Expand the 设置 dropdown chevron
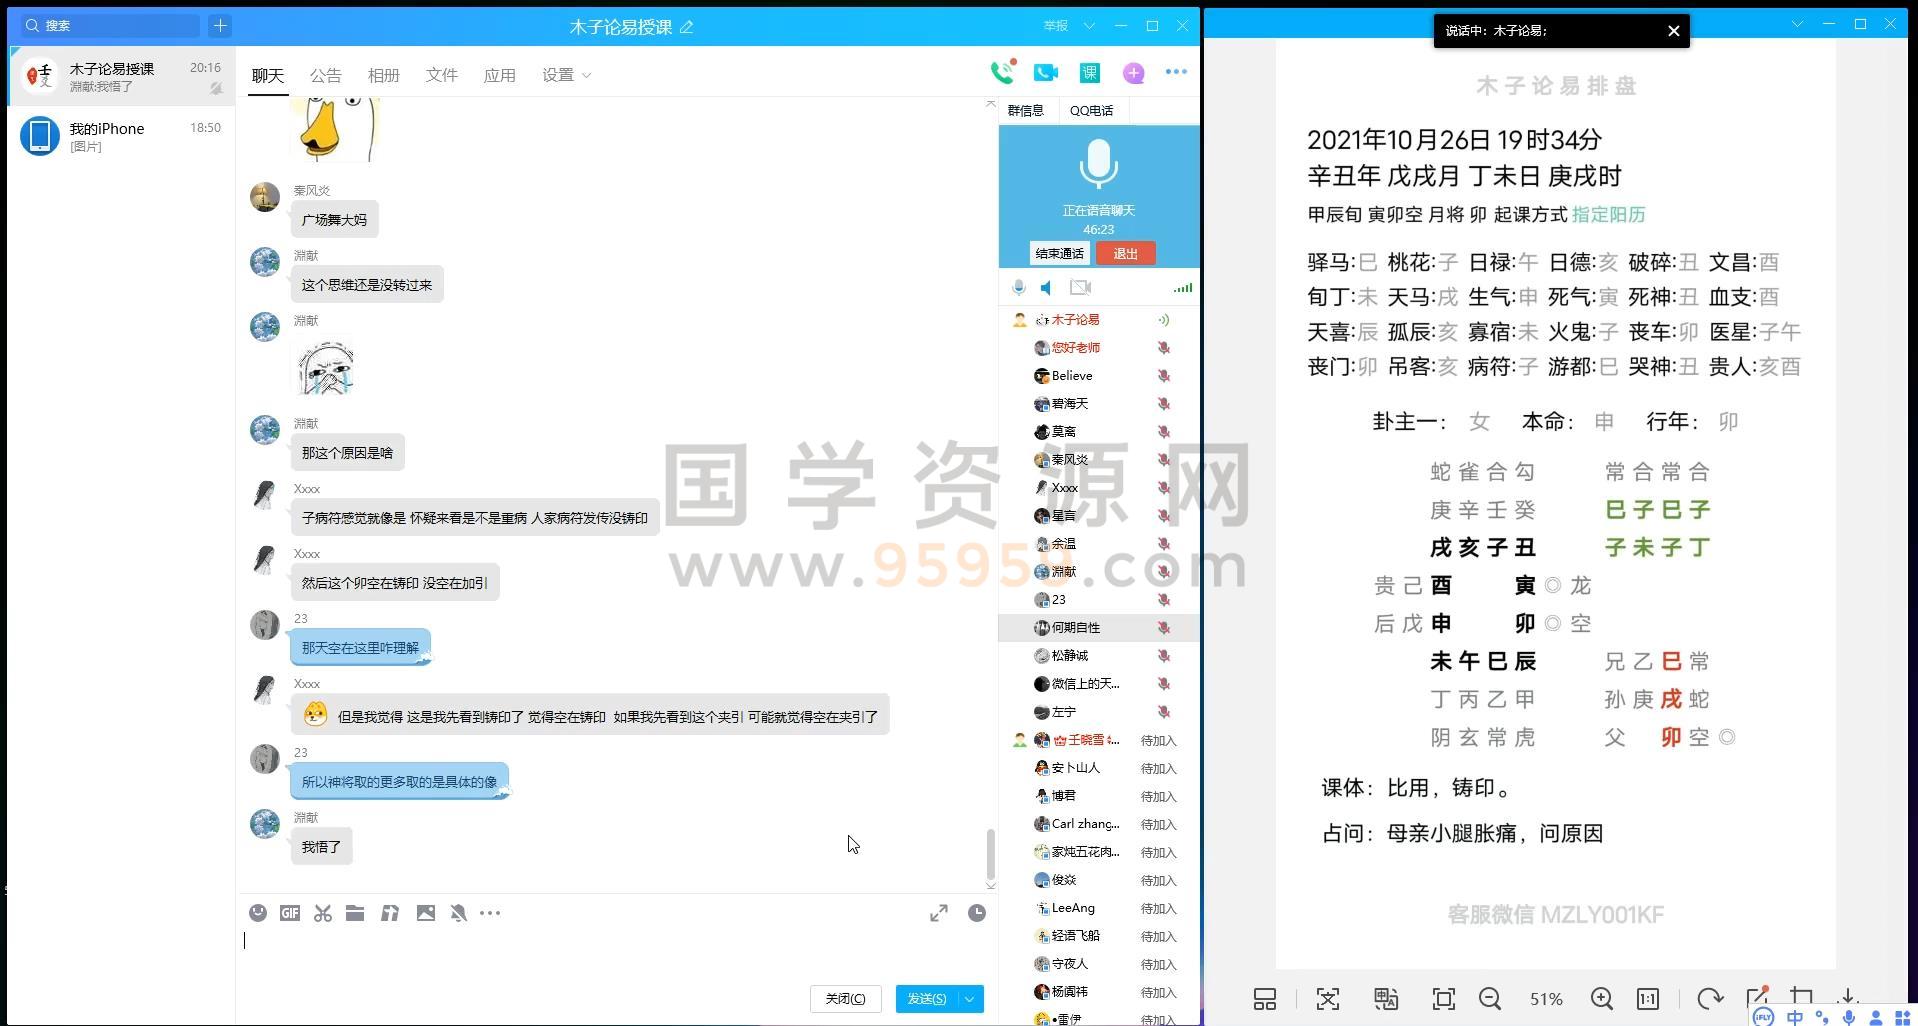 pyautogui.click(x=585, y=74)
